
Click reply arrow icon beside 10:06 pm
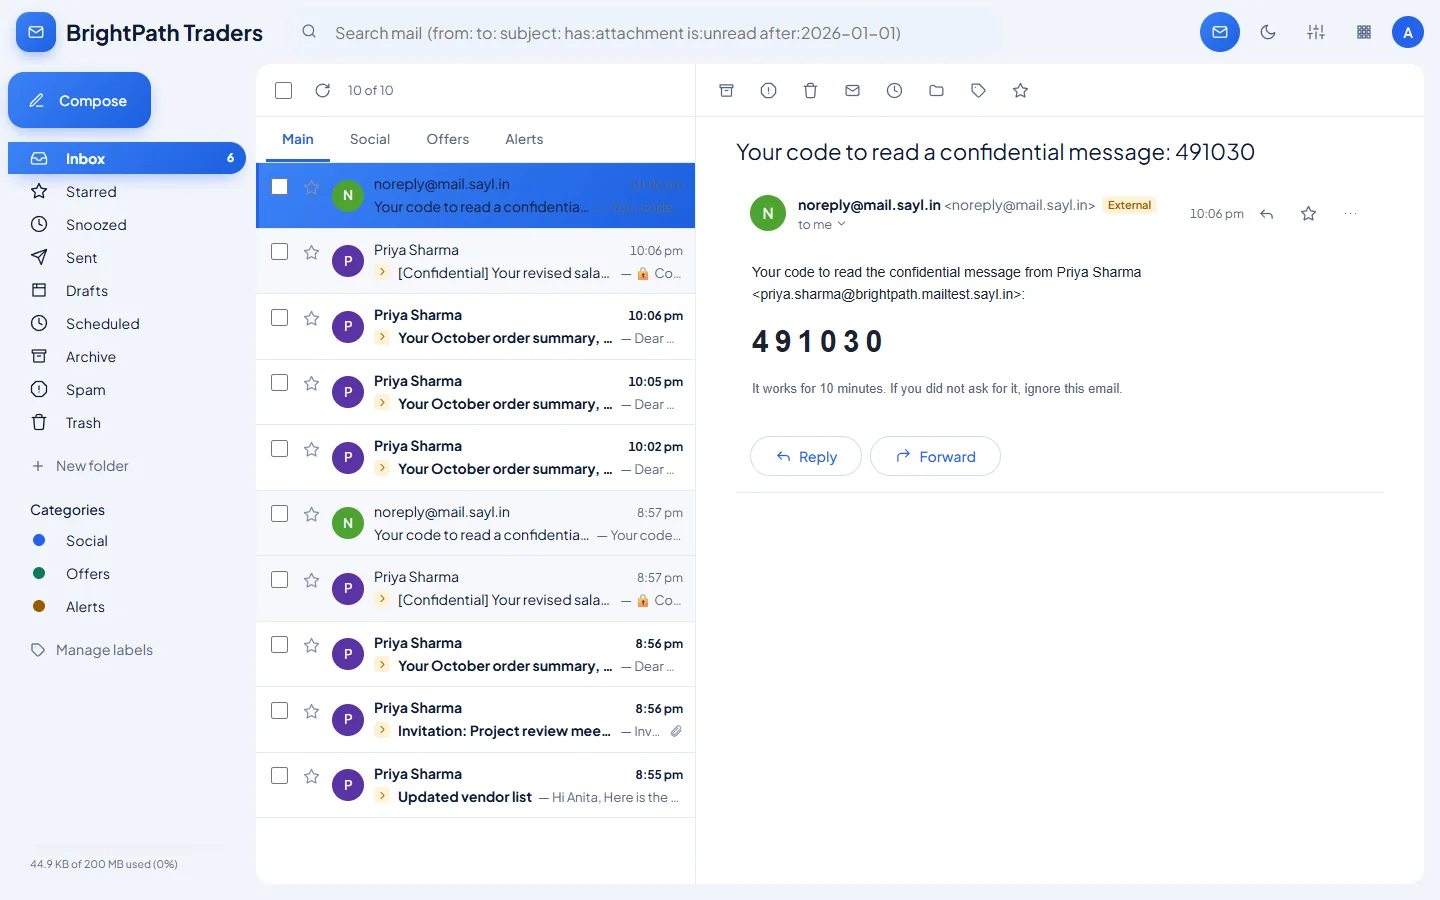[1267, 214]
